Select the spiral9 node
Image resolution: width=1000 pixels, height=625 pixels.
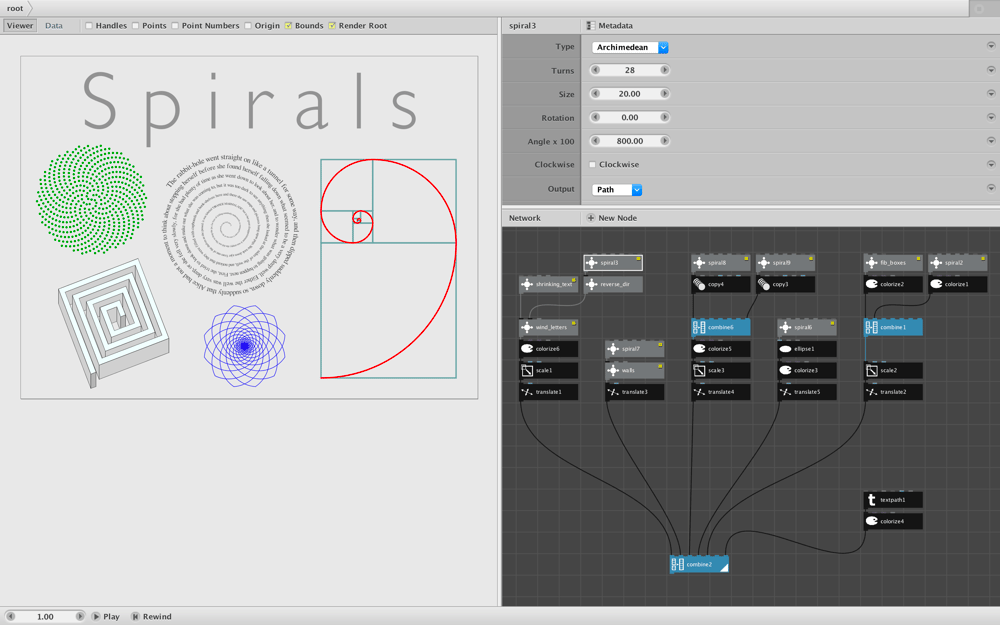pos(785,263)
